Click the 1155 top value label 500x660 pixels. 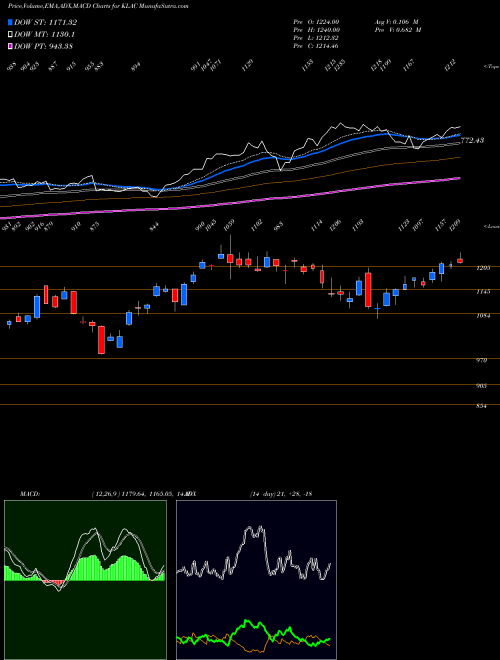(x=308, y=66)
